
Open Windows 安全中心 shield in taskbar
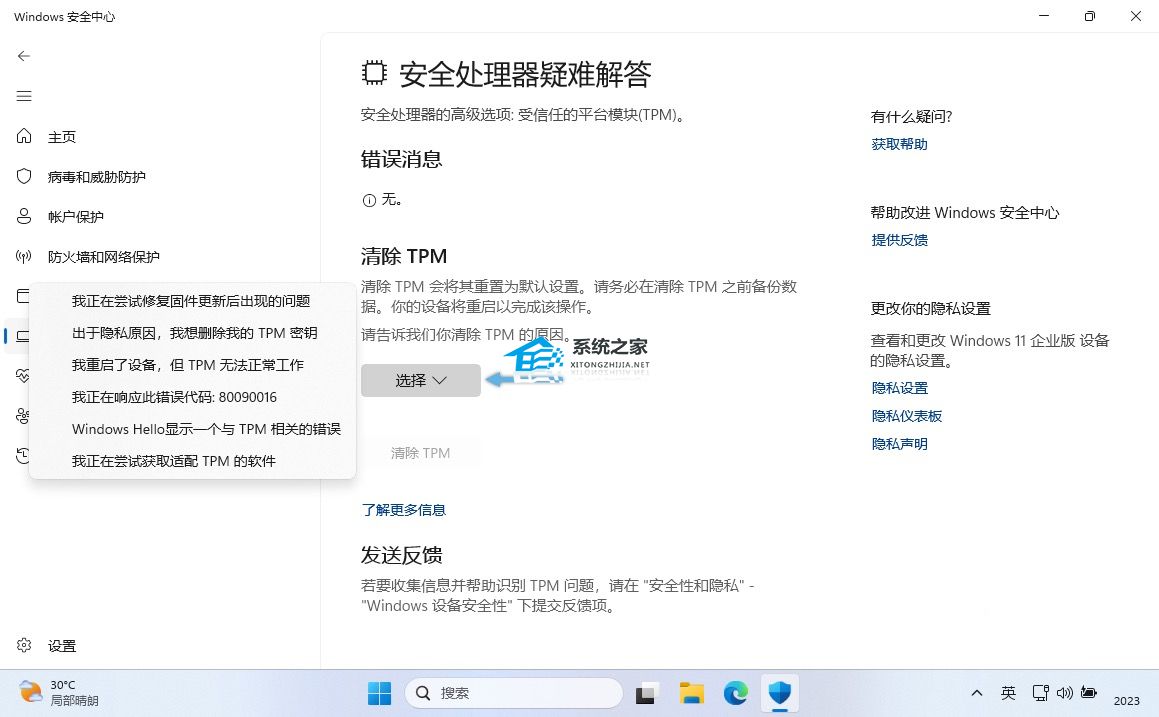[x=780, y=692]
